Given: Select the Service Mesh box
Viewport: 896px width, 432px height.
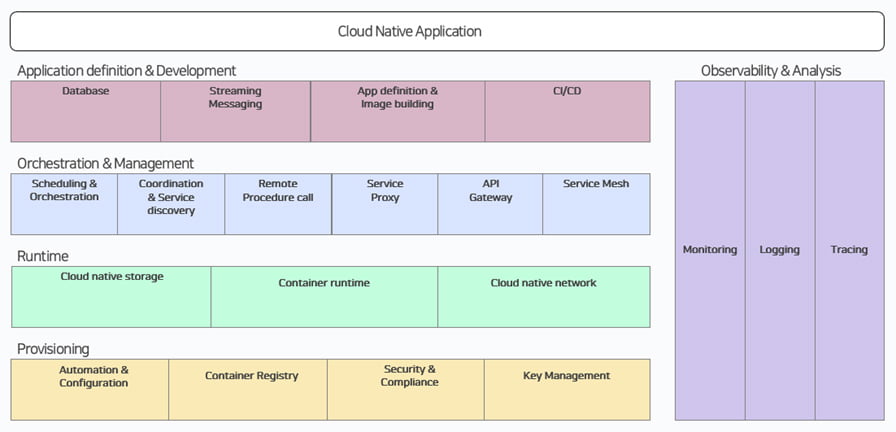Looking at the screenshot, I should [597, 204].
